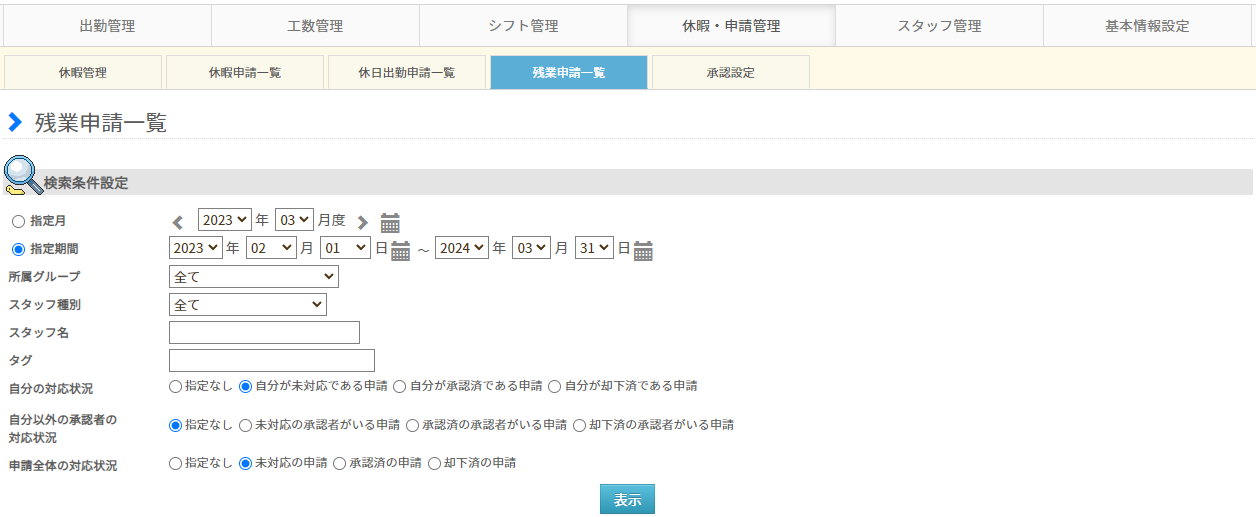Choose 指定なし for 自分以外の承認者の対応状況
Screen dimensions: 1256x517
(176, 425)
